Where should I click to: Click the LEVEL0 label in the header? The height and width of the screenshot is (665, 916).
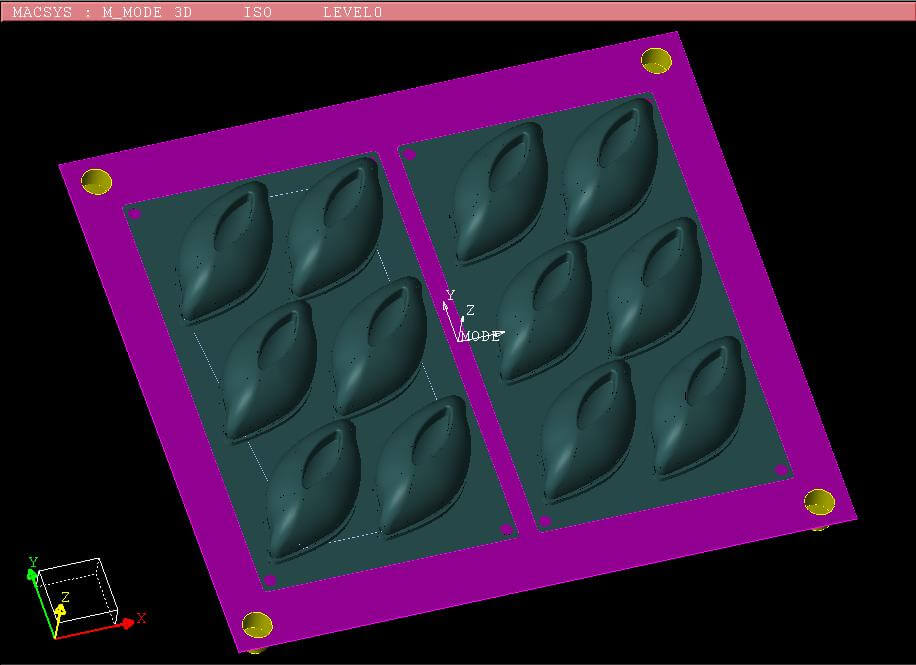click(353, 12)
